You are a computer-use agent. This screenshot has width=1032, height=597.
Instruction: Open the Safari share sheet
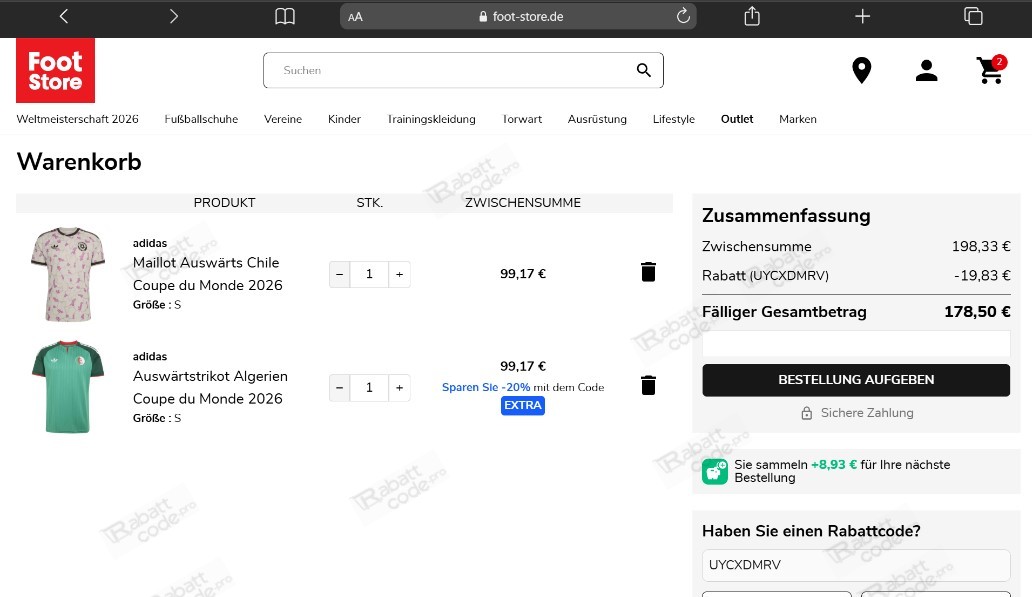click(x=752, y=16)
